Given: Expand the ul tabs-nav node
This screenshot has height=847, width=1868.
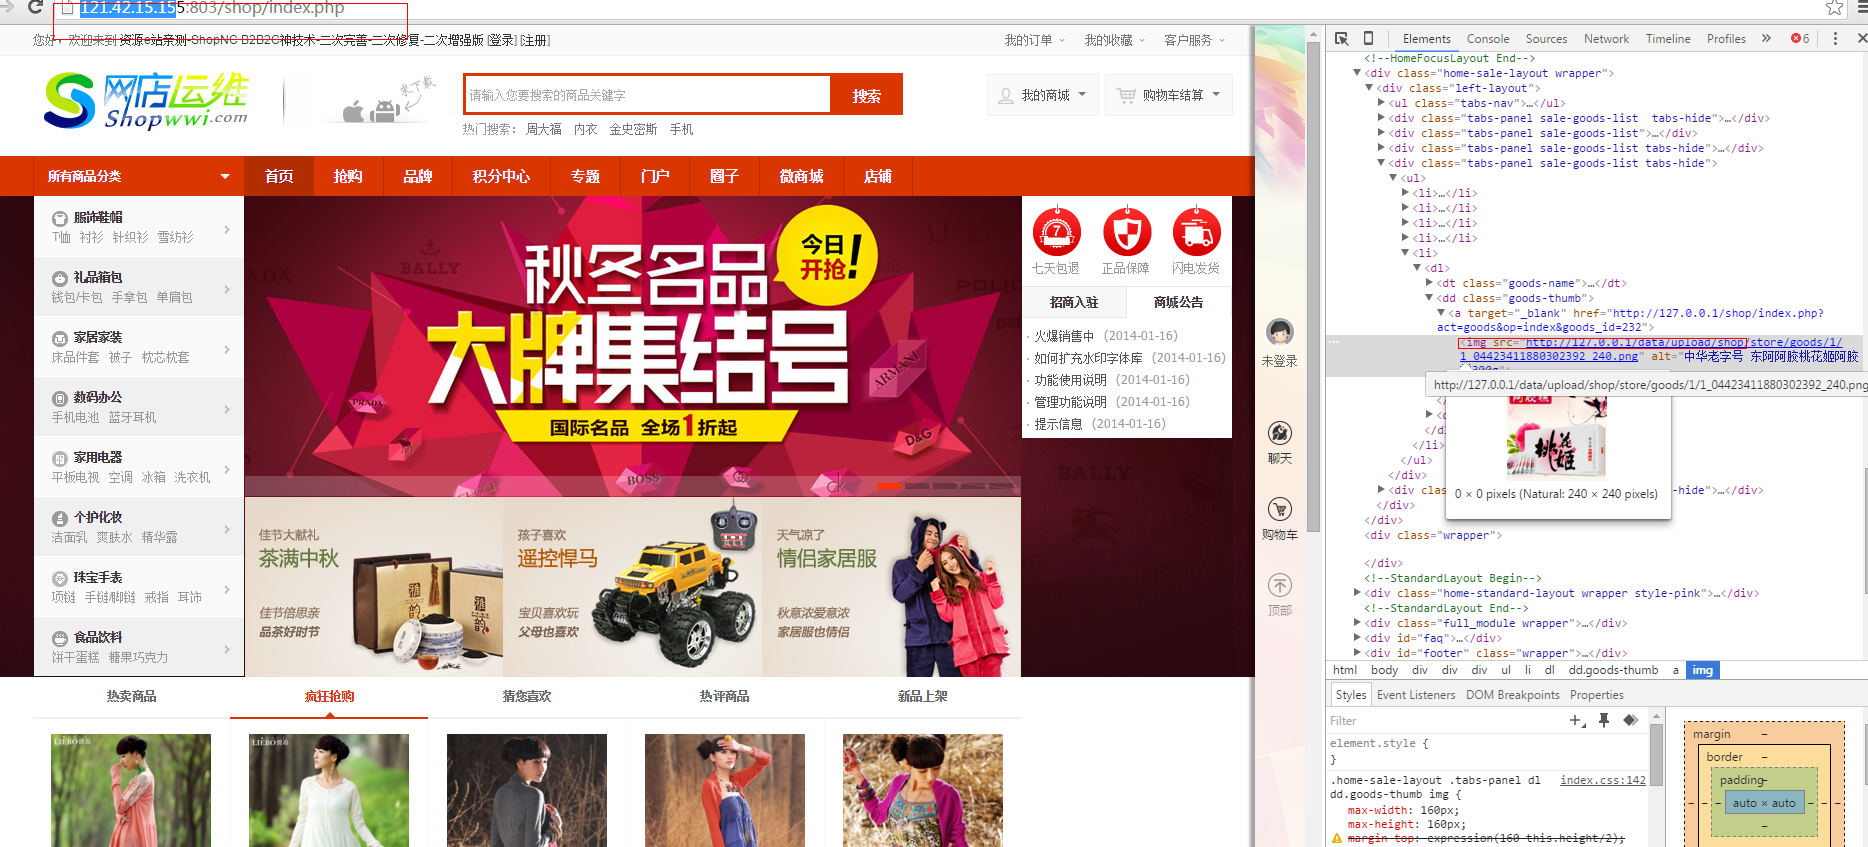Looking at the screenshot, I should [1381, 103].
